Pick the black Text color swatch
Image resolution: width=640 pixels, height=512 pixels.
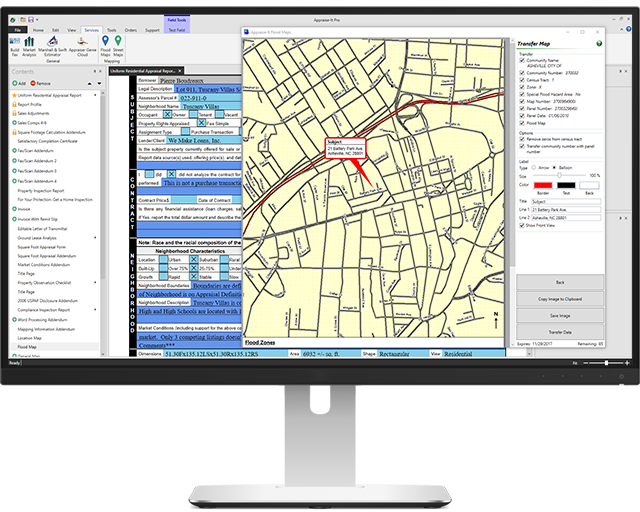click(x=566, y=185)
